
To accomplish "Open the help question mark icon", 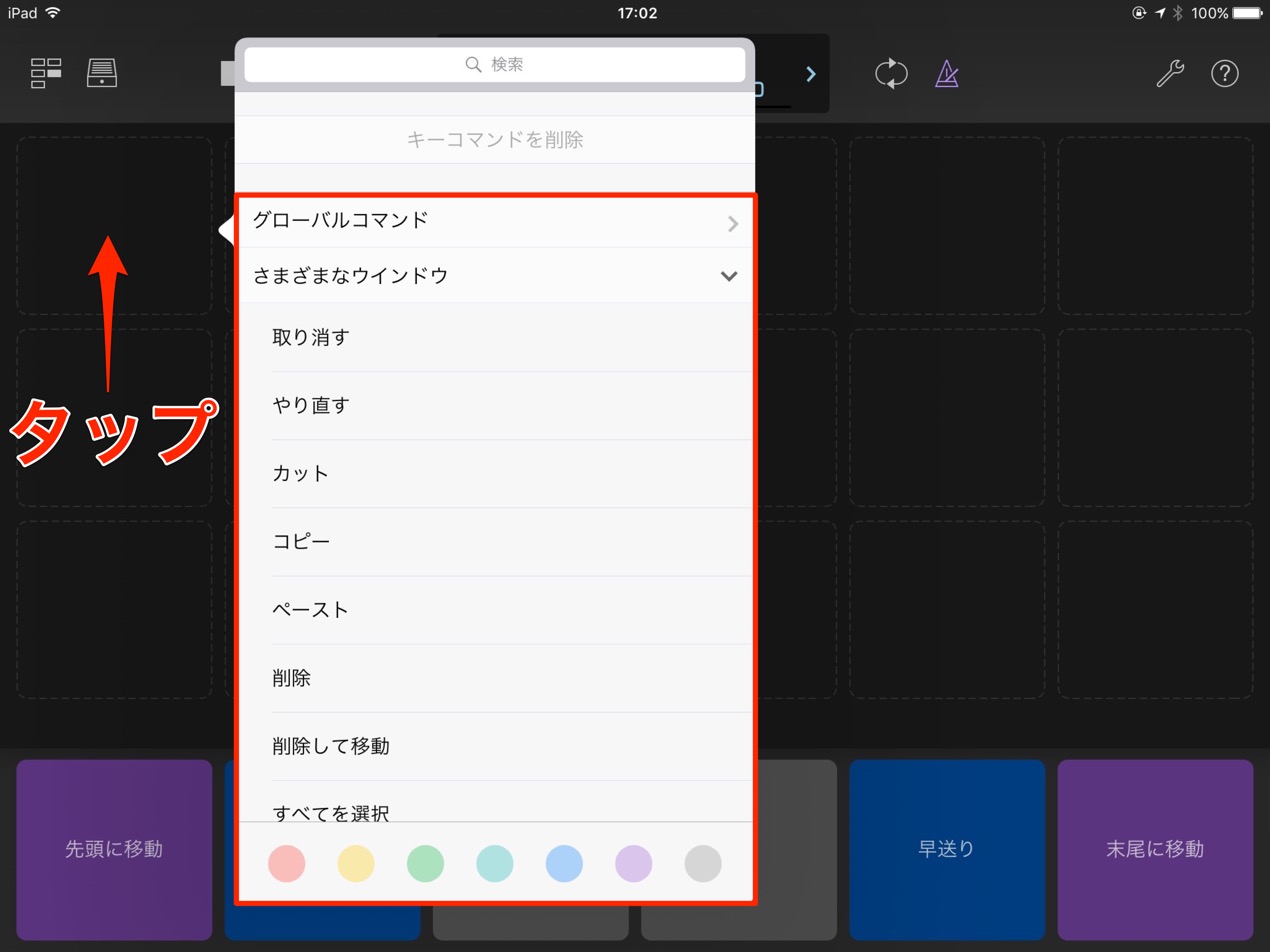I will coord(1225,73).
